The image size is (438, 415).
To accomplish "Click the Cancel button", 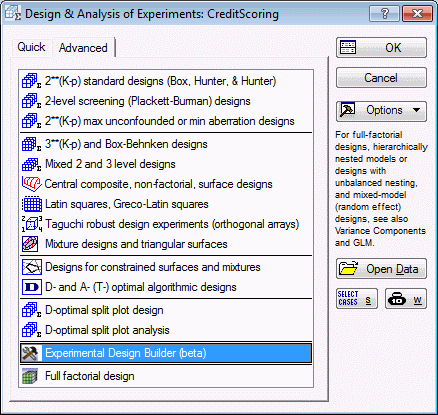I will coord(381,78).
